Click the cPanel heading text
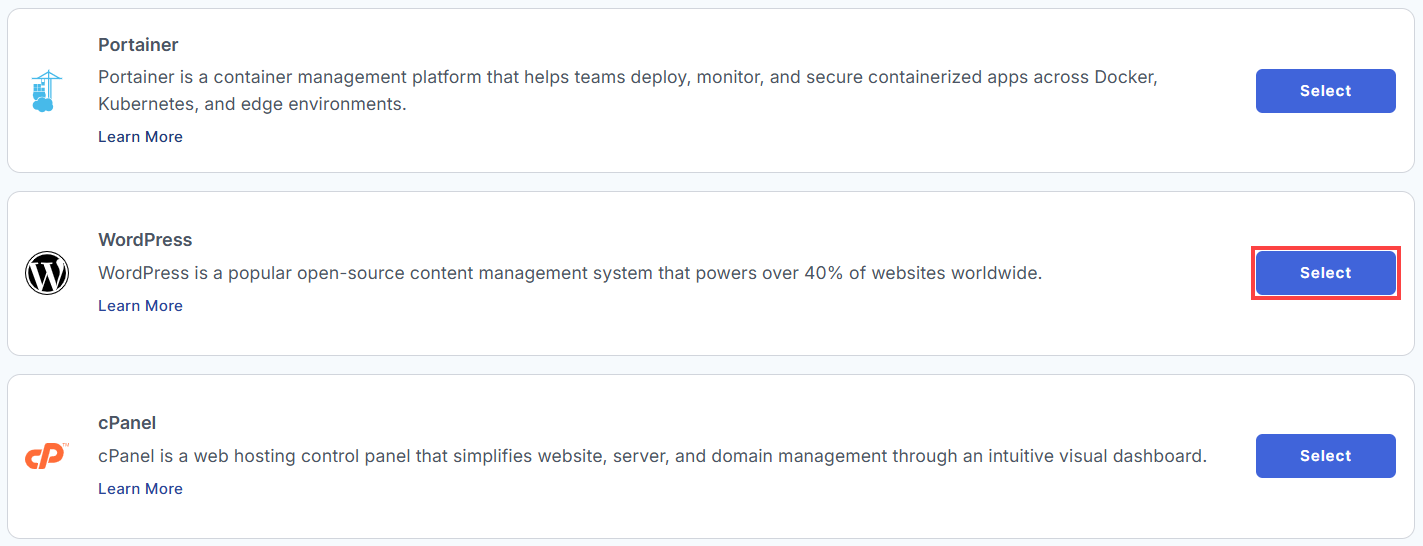Viewport: 1423px width, 546px height. 127,423
